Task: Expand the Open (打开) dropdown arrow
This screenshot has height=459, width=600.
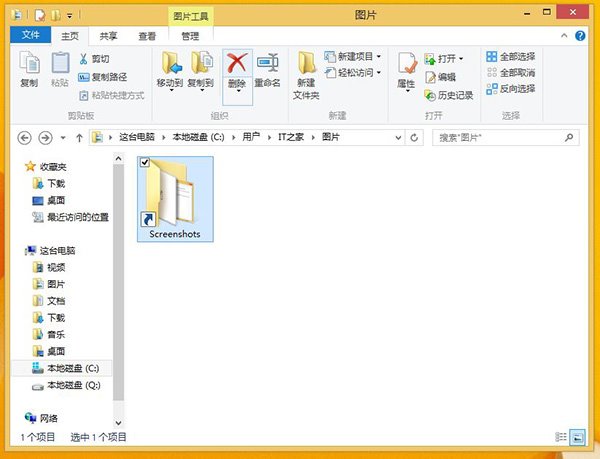Action: (461, 57)
